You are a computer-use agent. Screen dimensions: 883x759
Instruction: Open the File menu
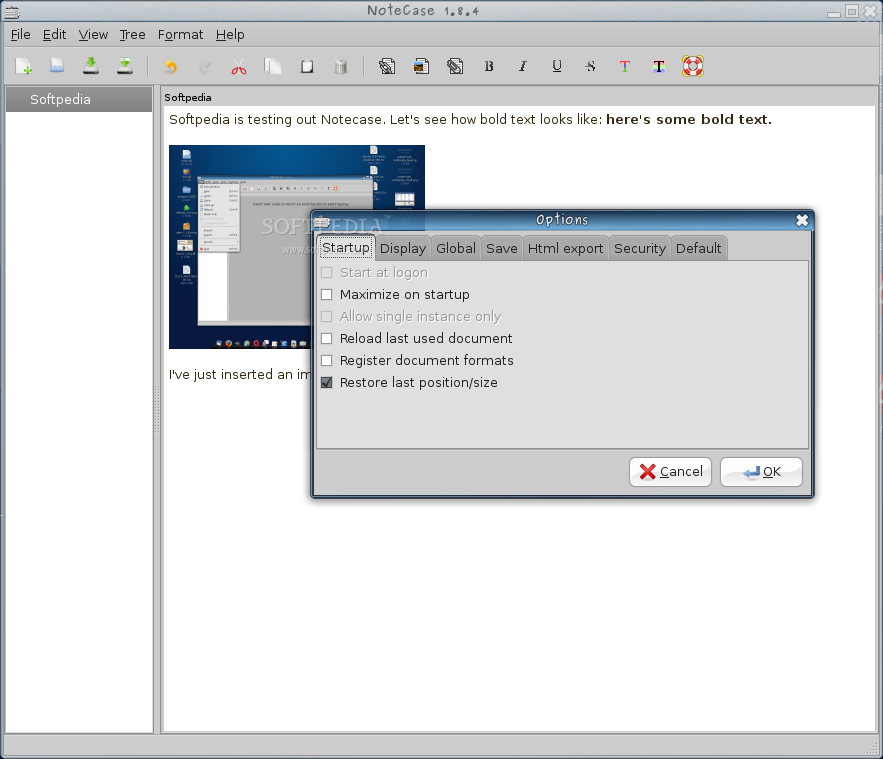click(x=20, y=35)
